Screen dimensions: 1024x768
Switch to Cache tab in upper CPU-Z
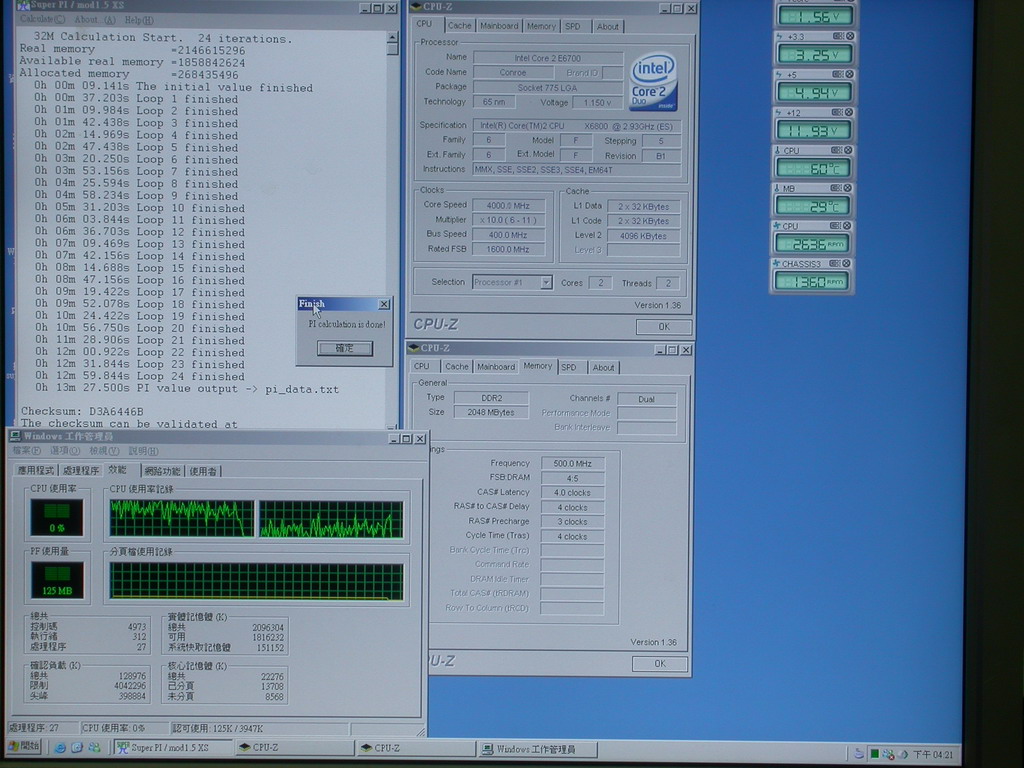pos(459,25)
